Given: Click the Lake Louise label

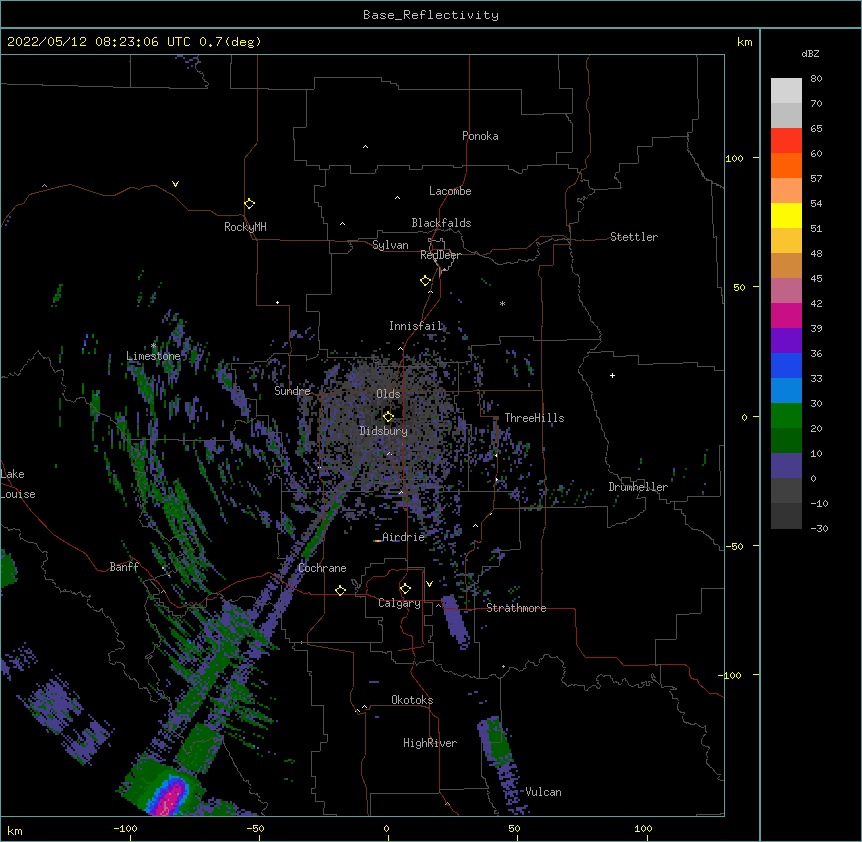Looking at the screenshot, I should click(18, 484).
